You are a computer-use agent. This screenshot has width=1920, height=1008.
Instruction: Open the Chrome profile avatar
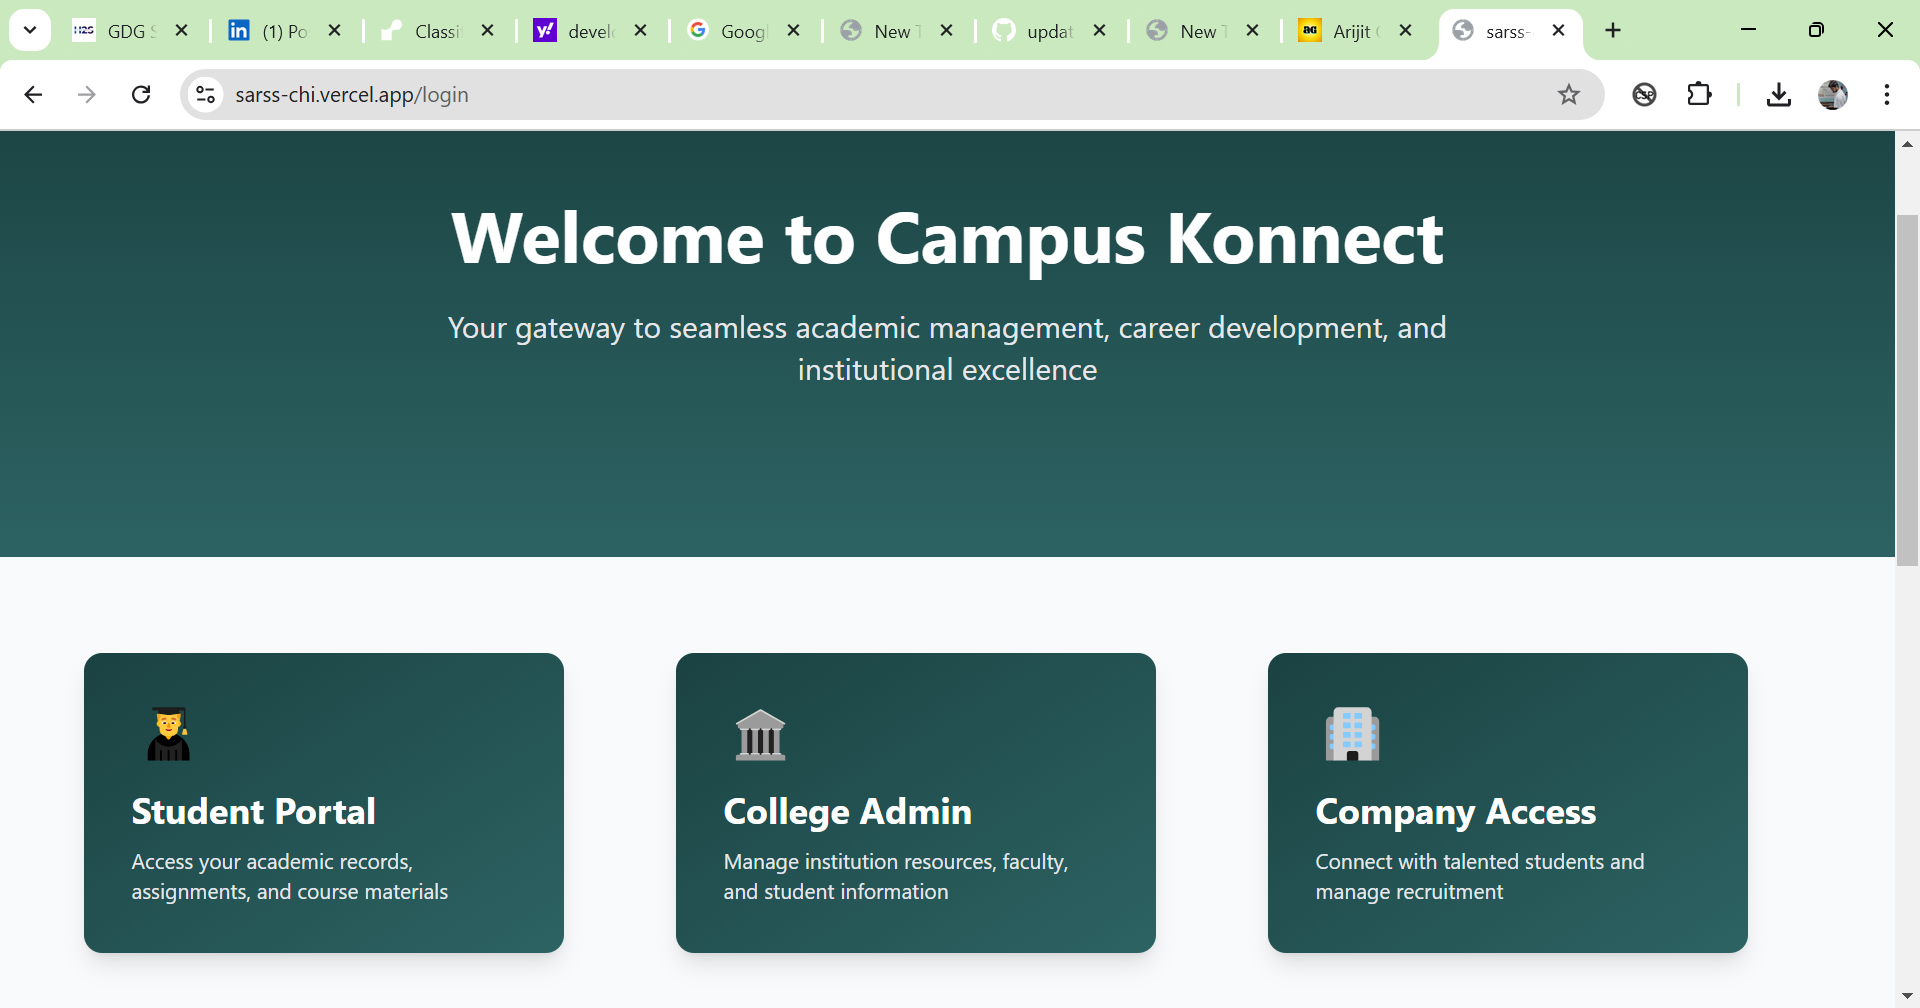[x=1833, y=95]
